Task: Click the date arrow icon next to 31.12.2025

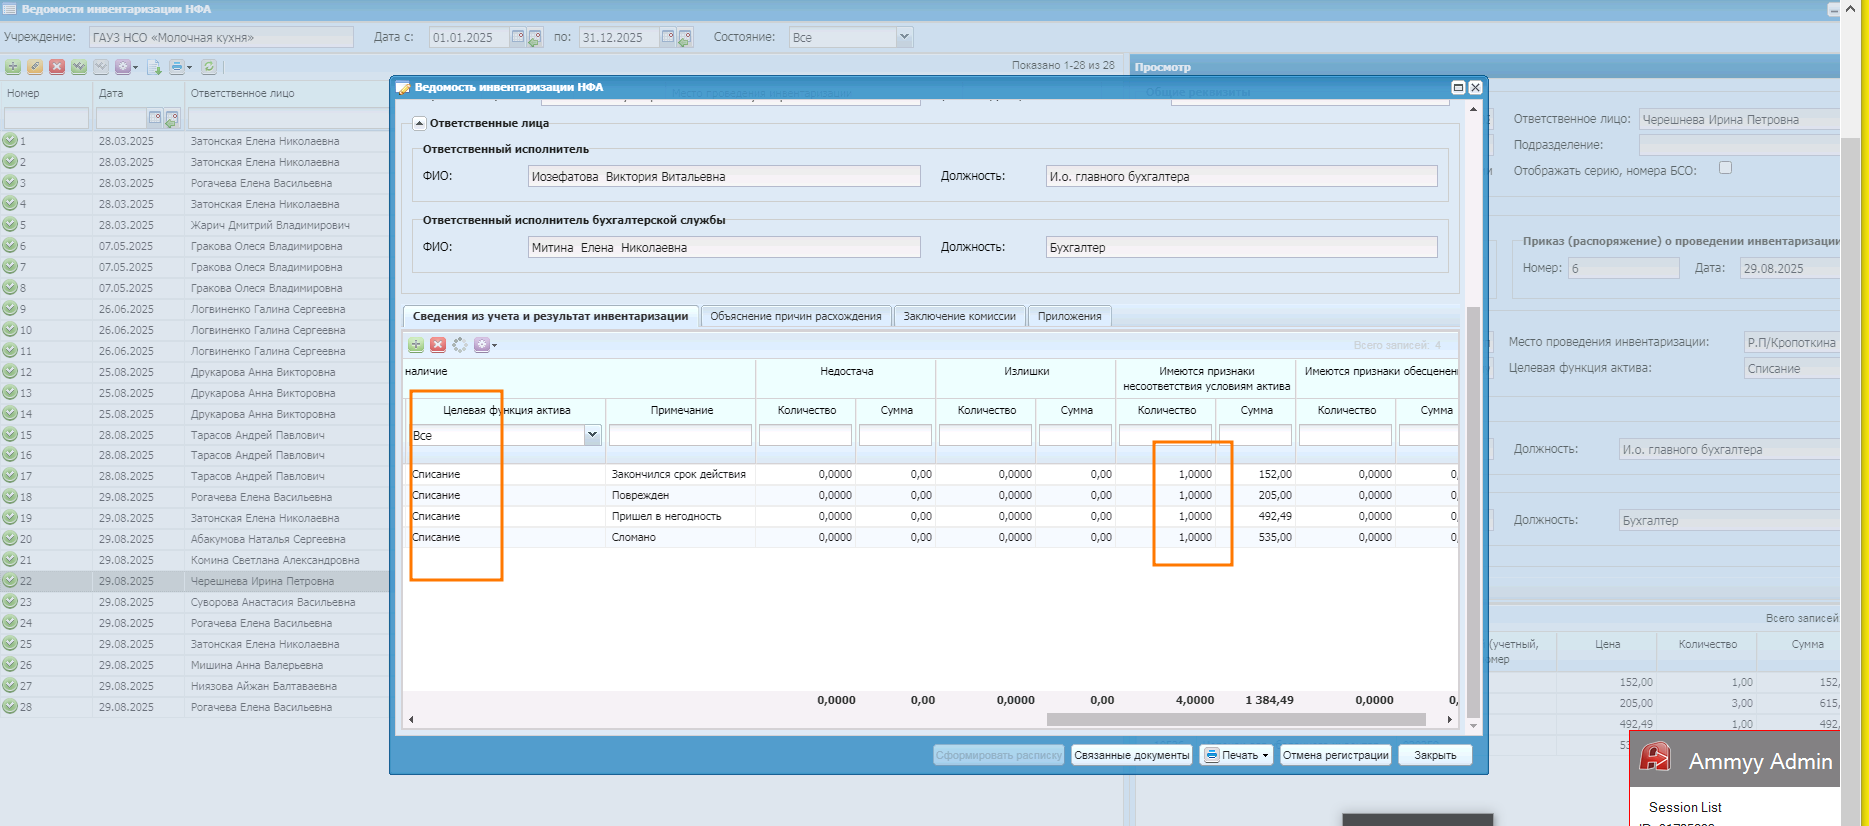Action: (684, 38)
